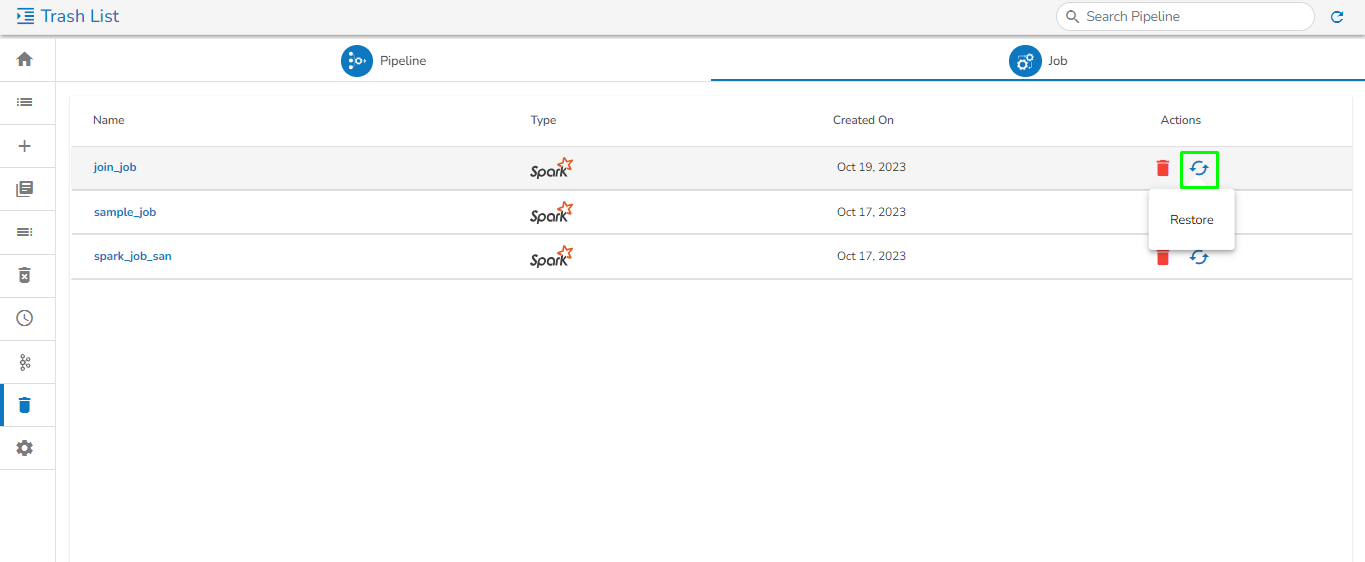Delete join_job permanently with red trash icon
The image size is (1365, 562).
1162,168
